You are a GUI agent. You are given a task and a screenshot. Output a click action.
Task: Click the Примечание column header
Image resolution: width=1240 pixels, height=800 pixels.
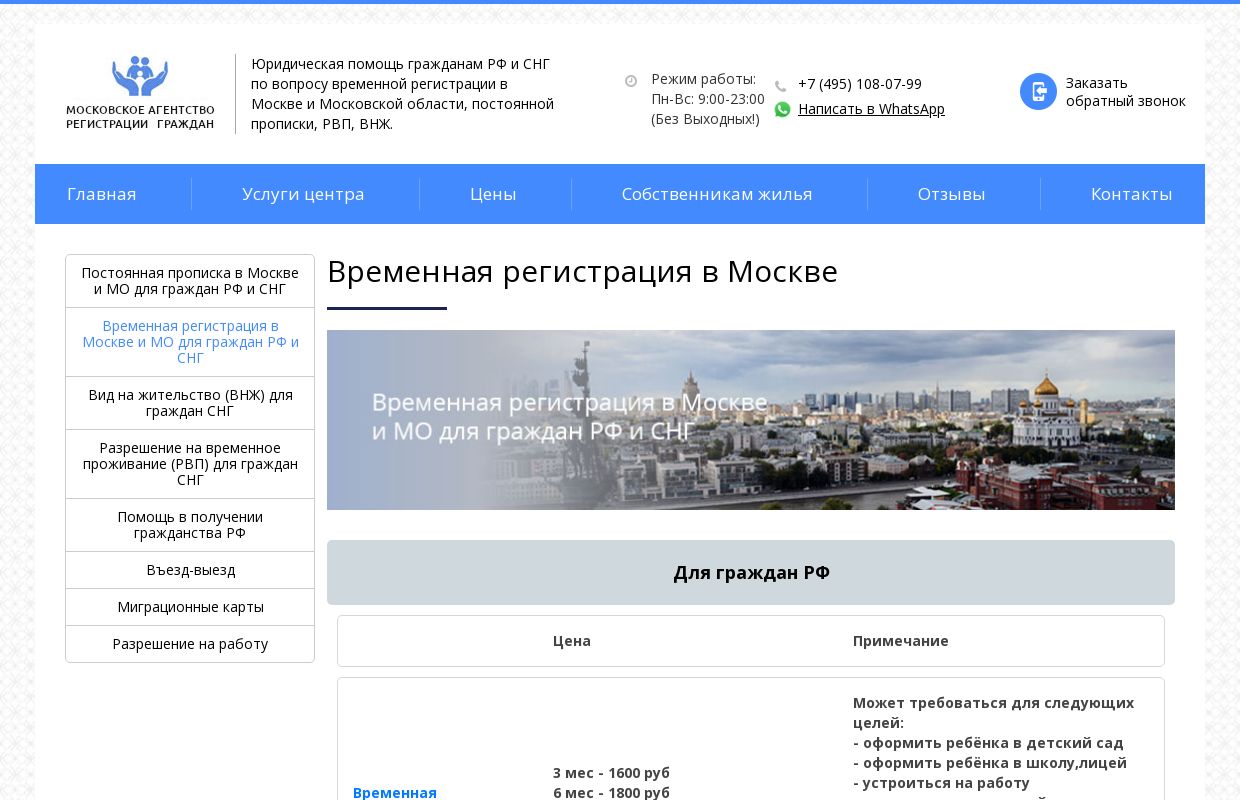point(901,641)
